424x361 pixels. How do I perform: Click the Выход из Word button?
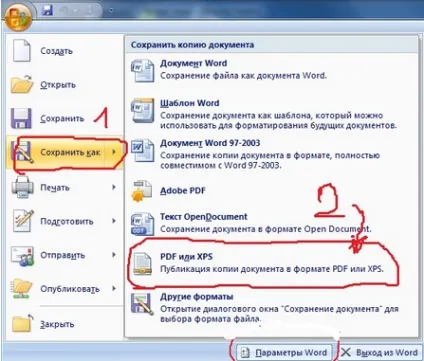(380, 352)
